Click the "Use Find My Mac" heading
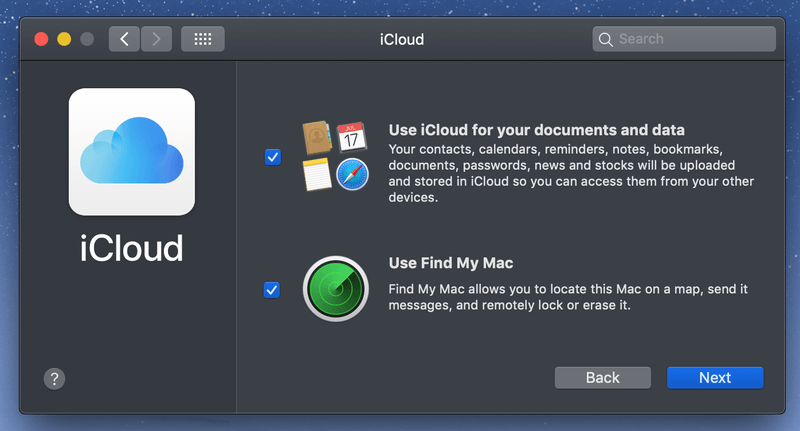 [x=450, y=263]
